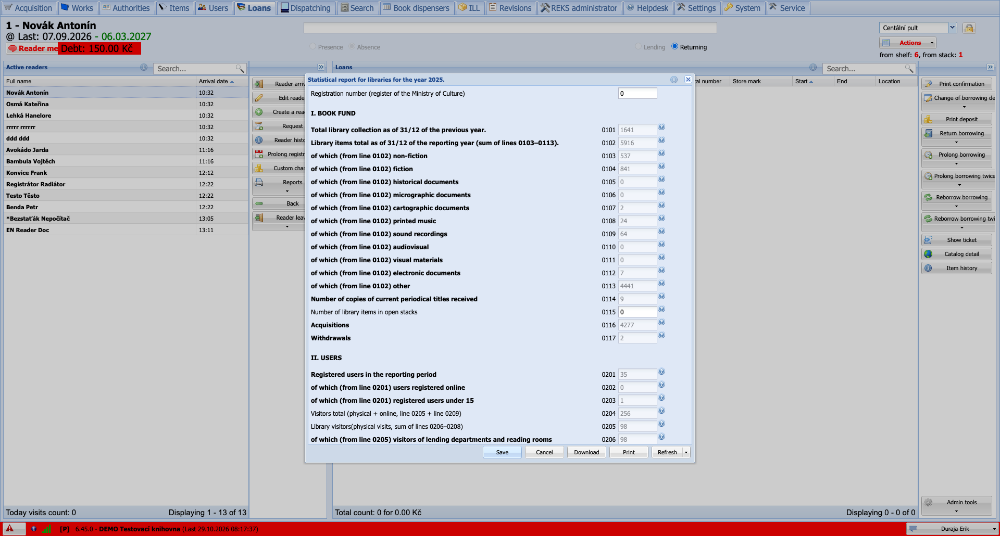Click info icon beside non-fiction line 0103

point(661,154)
